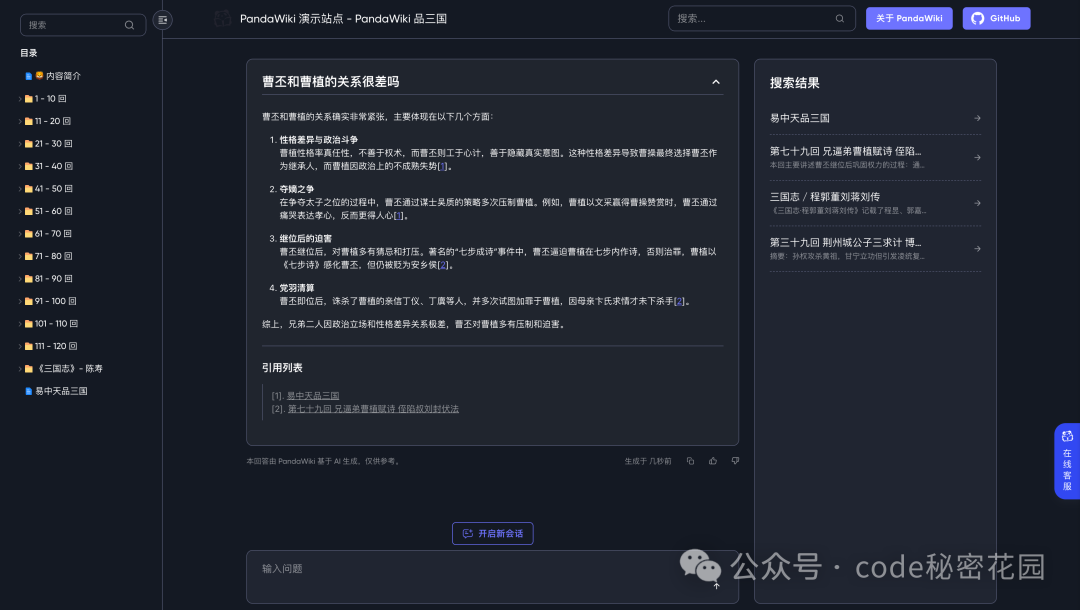1080x610 pixels.
Task: Give thumbs up to the answer
Action: coord(713,461)
